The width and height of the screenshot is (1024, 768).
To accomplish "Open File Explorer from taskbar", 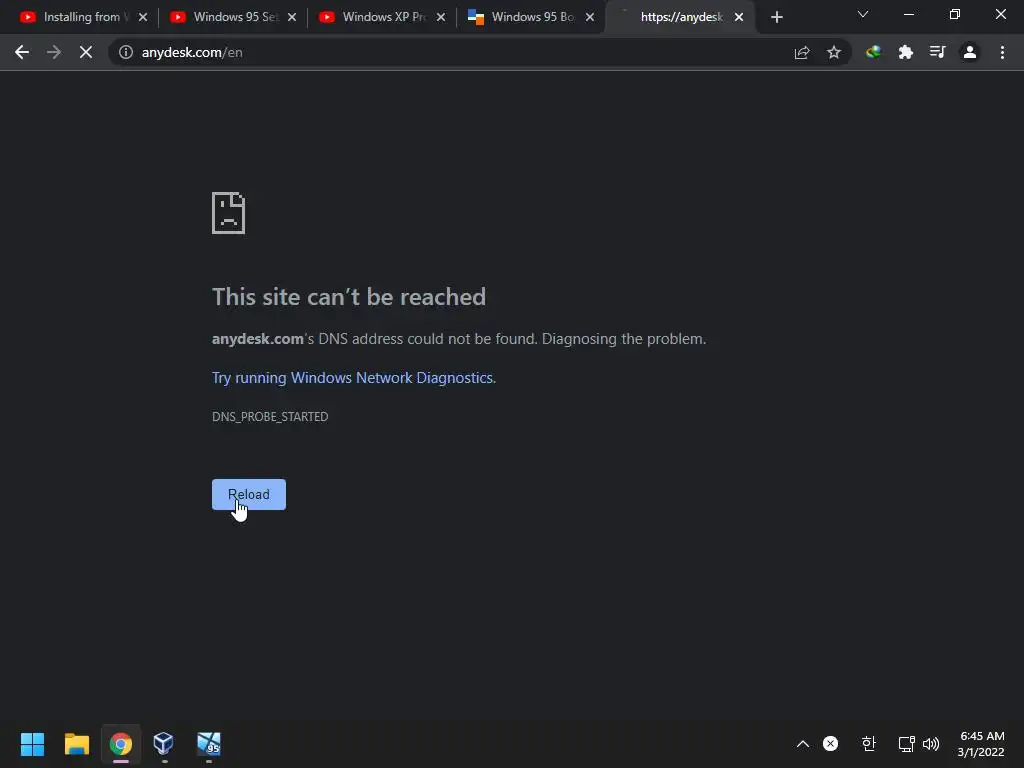I will click(x=76, y=744).
